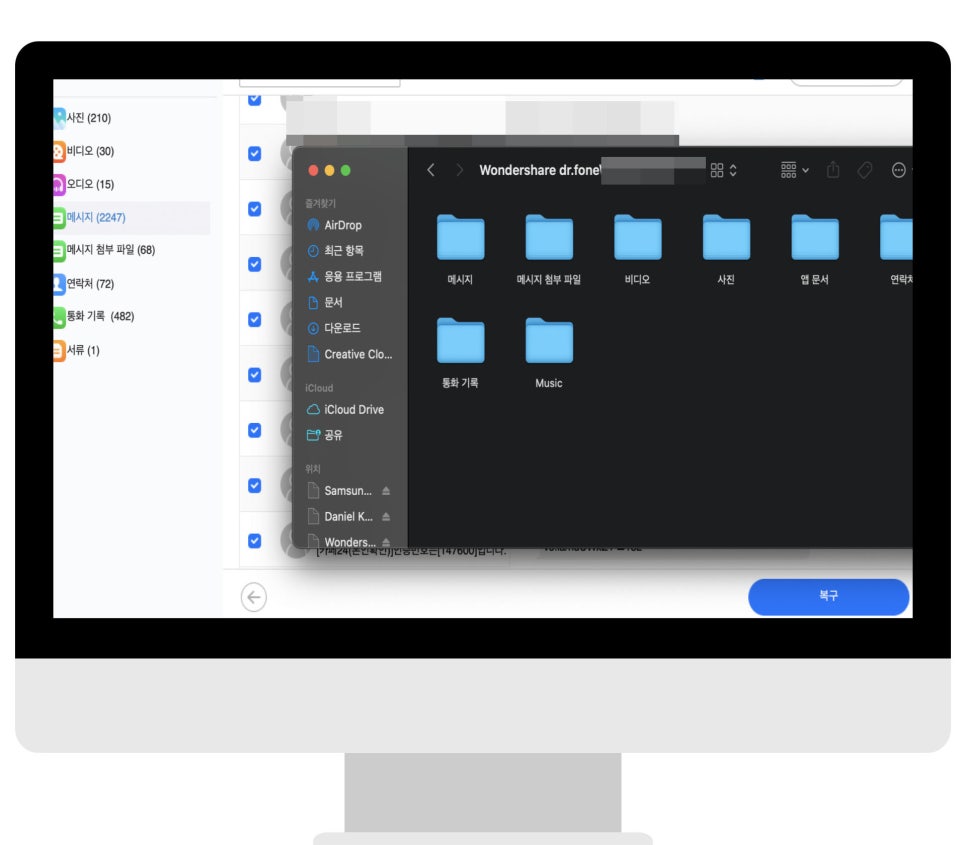This screenshot has width=966, height=845.
Task: Uncheck the second message row checkbox
Action: (x=254, y=153)
